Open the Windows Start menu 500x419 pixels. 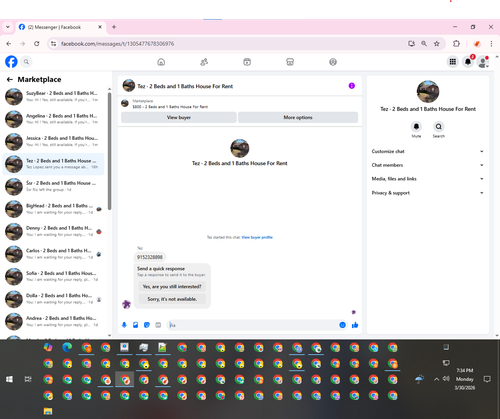pos(9,379)
